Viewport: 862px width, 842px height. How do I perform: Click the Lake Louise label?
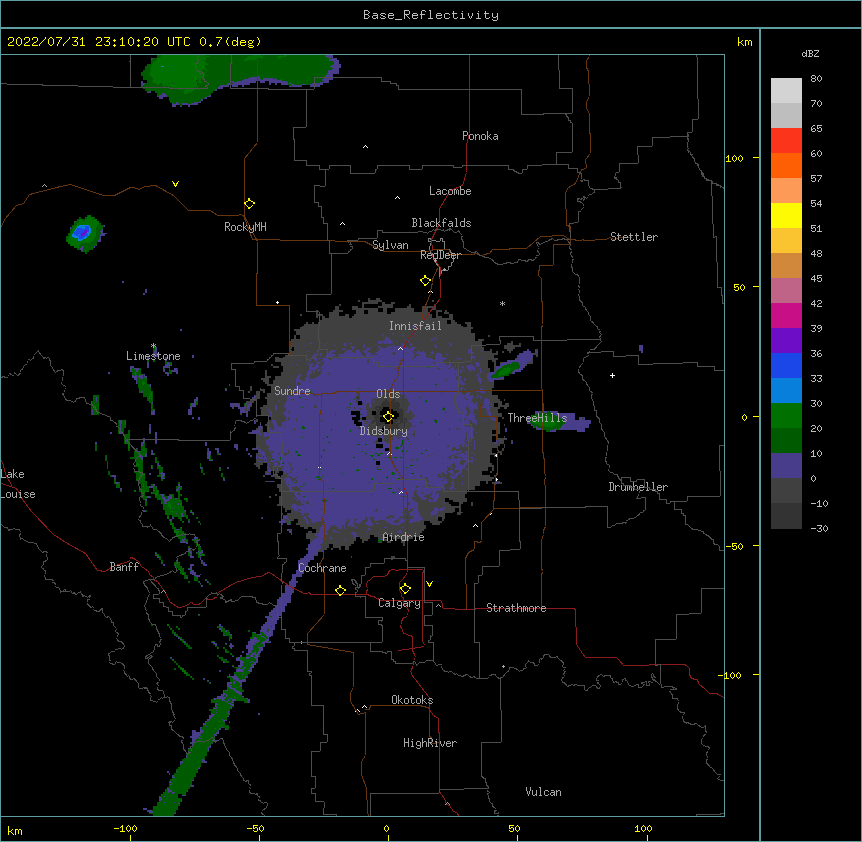click(x=18, y=484)
